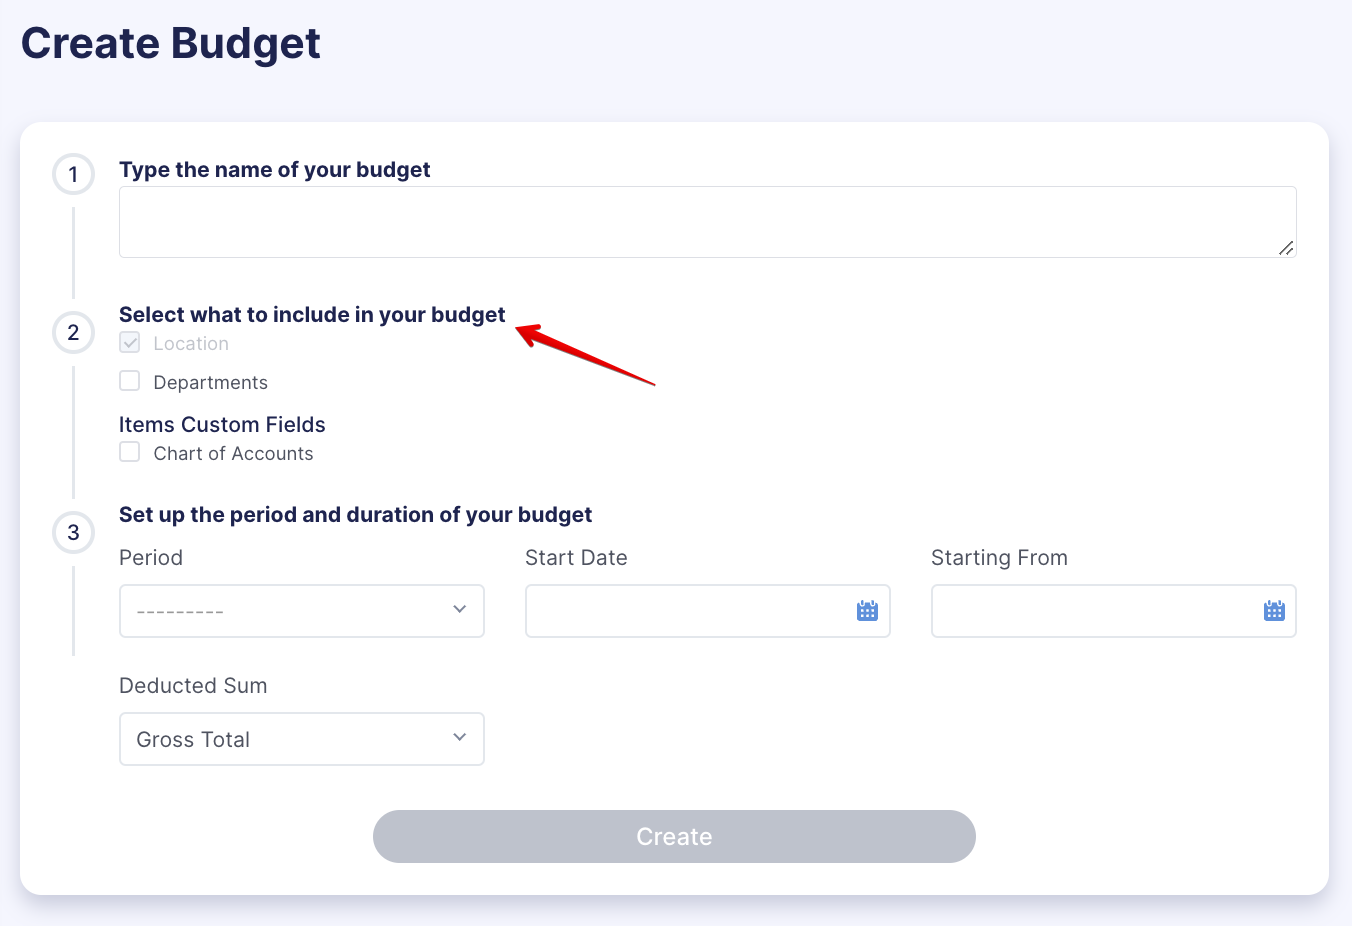1352x926 pixels.
Task: Click the checked Location checkbox
Action: point(129,341)
